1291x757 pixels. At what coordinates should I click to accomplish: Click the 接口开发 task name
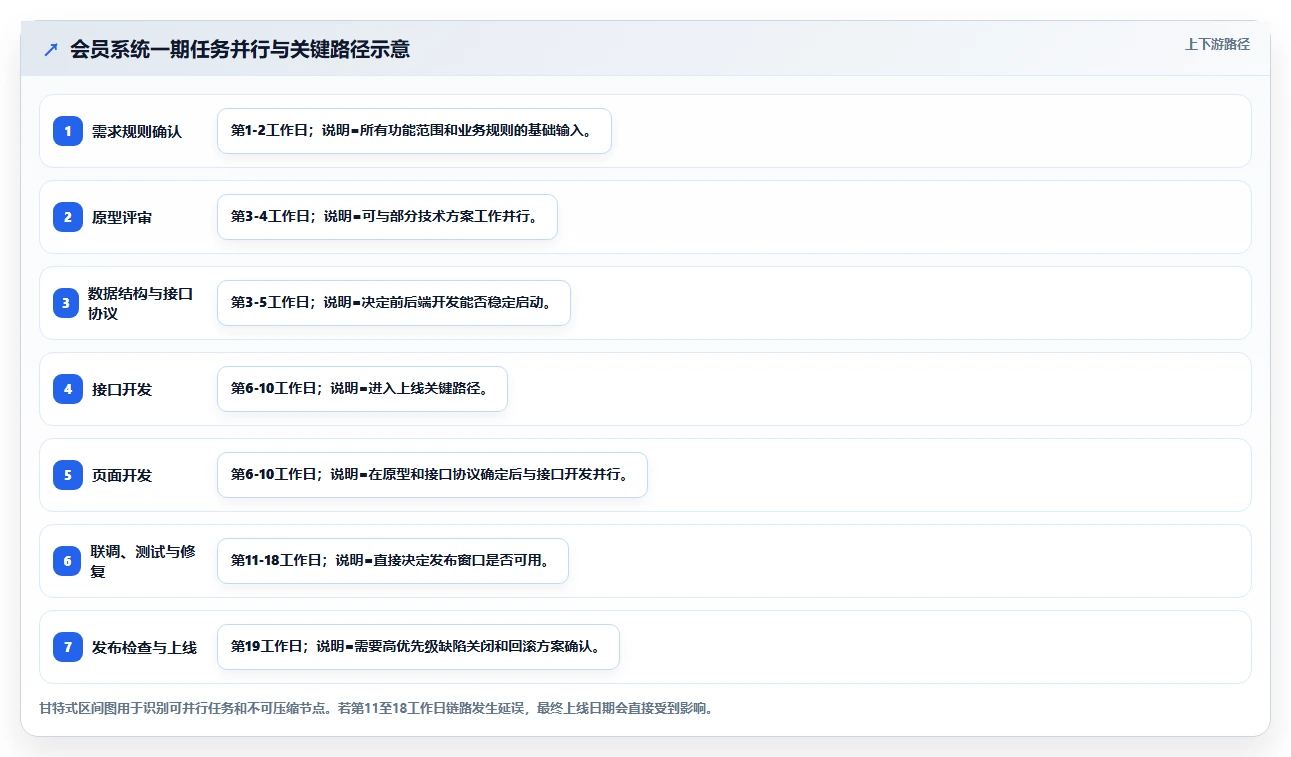[122, 389]
